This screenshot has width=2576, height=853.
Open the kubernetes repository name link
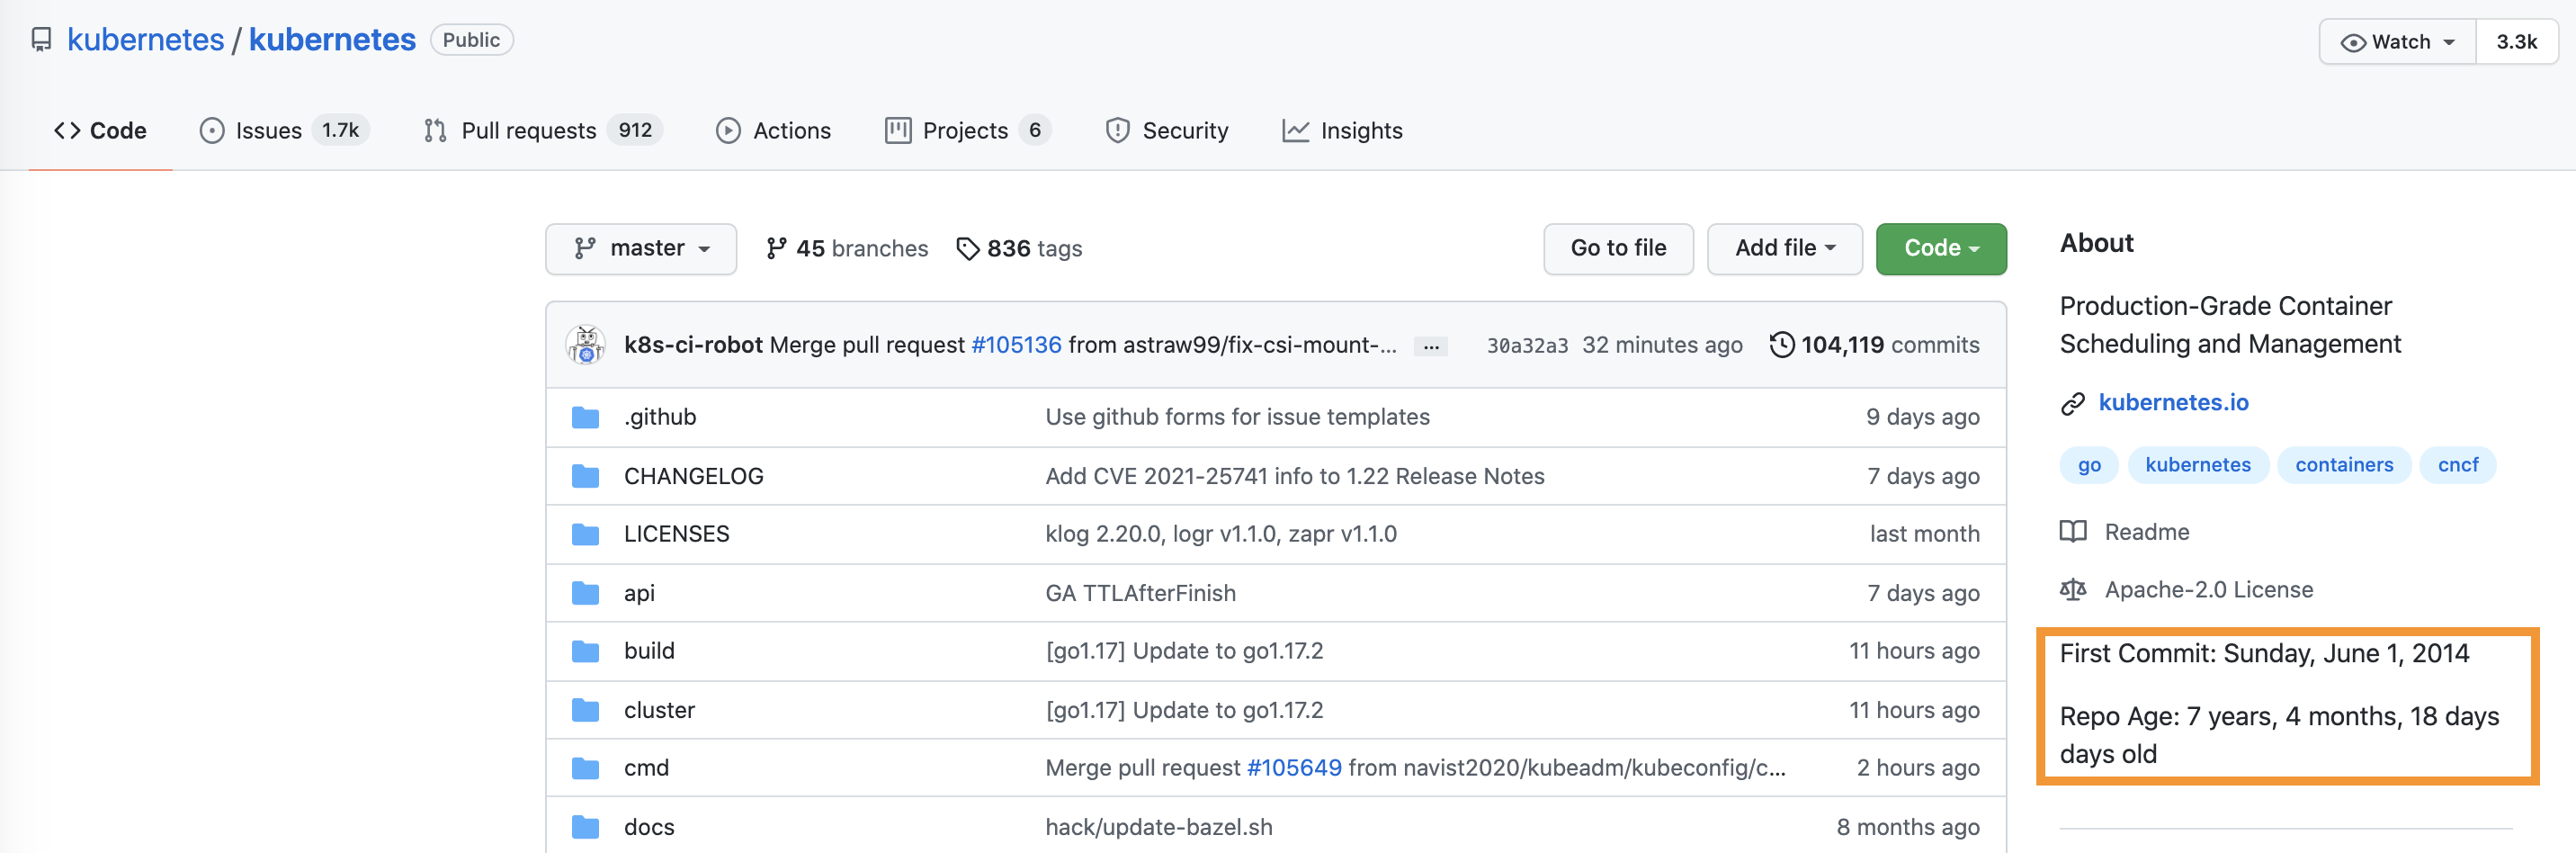(x=332, y=40)
